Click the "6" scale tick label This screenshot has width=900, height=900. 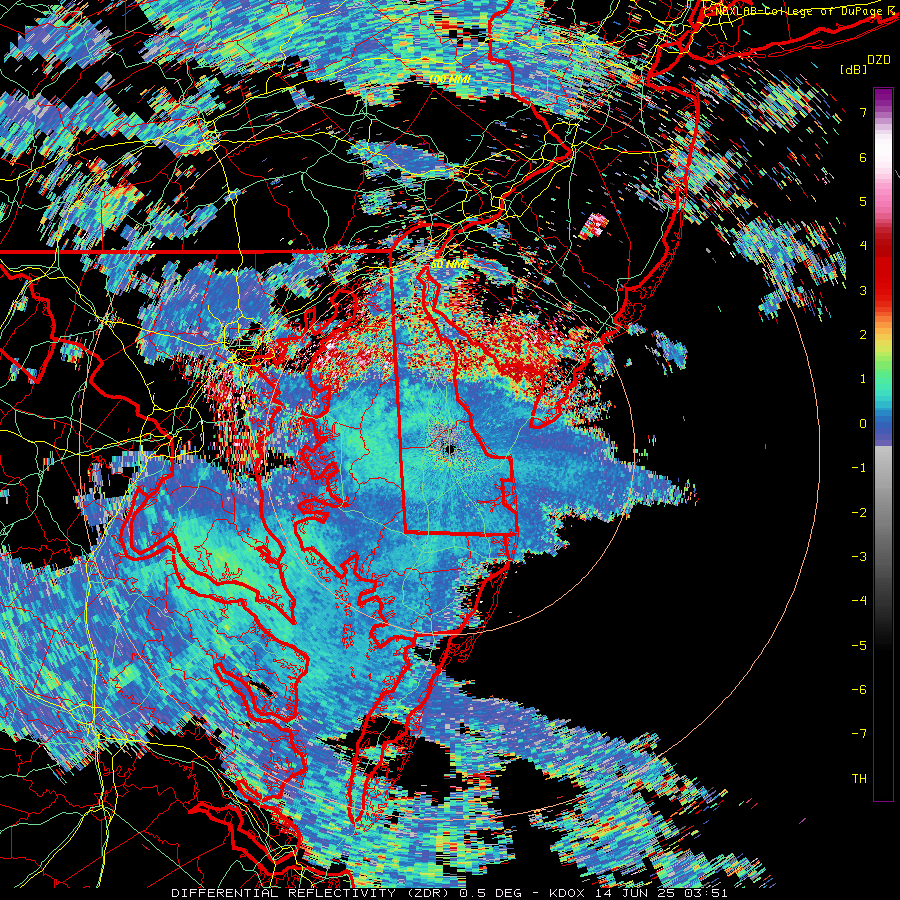pyautogui.click(x=863, y=157)
